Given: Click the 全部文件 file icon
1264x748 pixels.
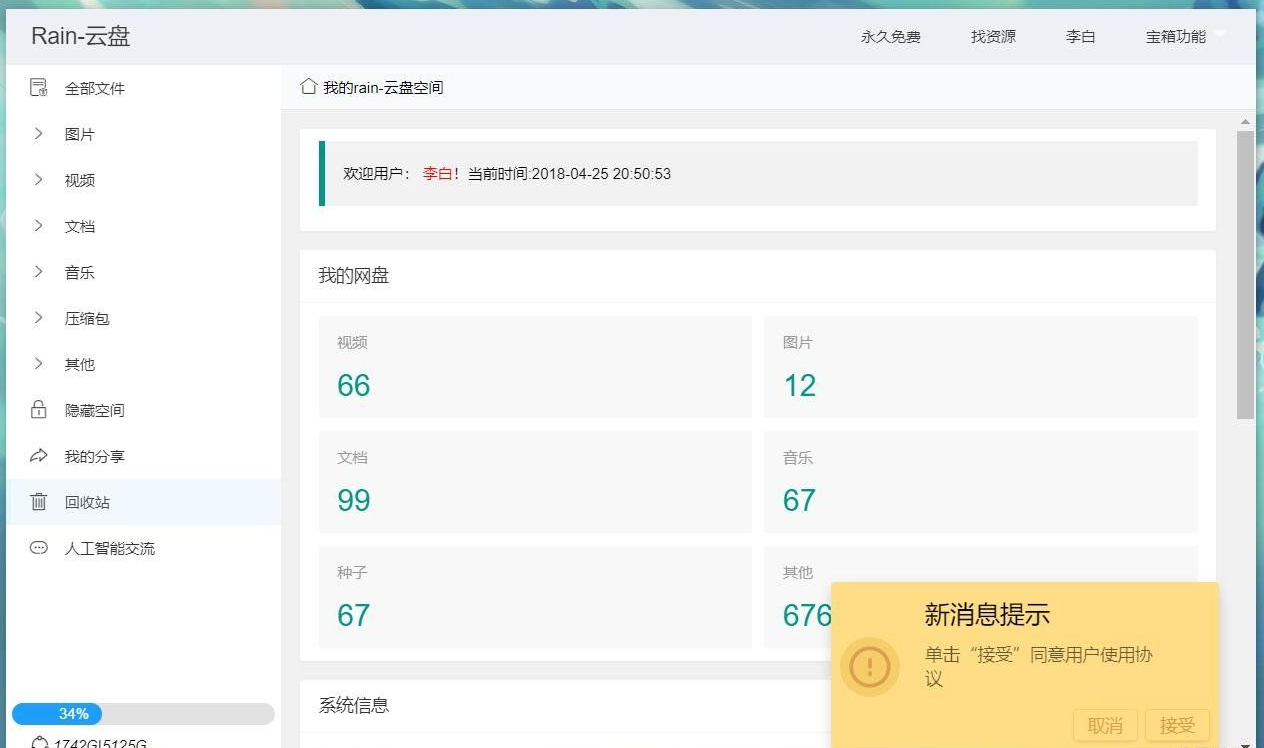Looking at the screenshot, I should coord(36,88).
